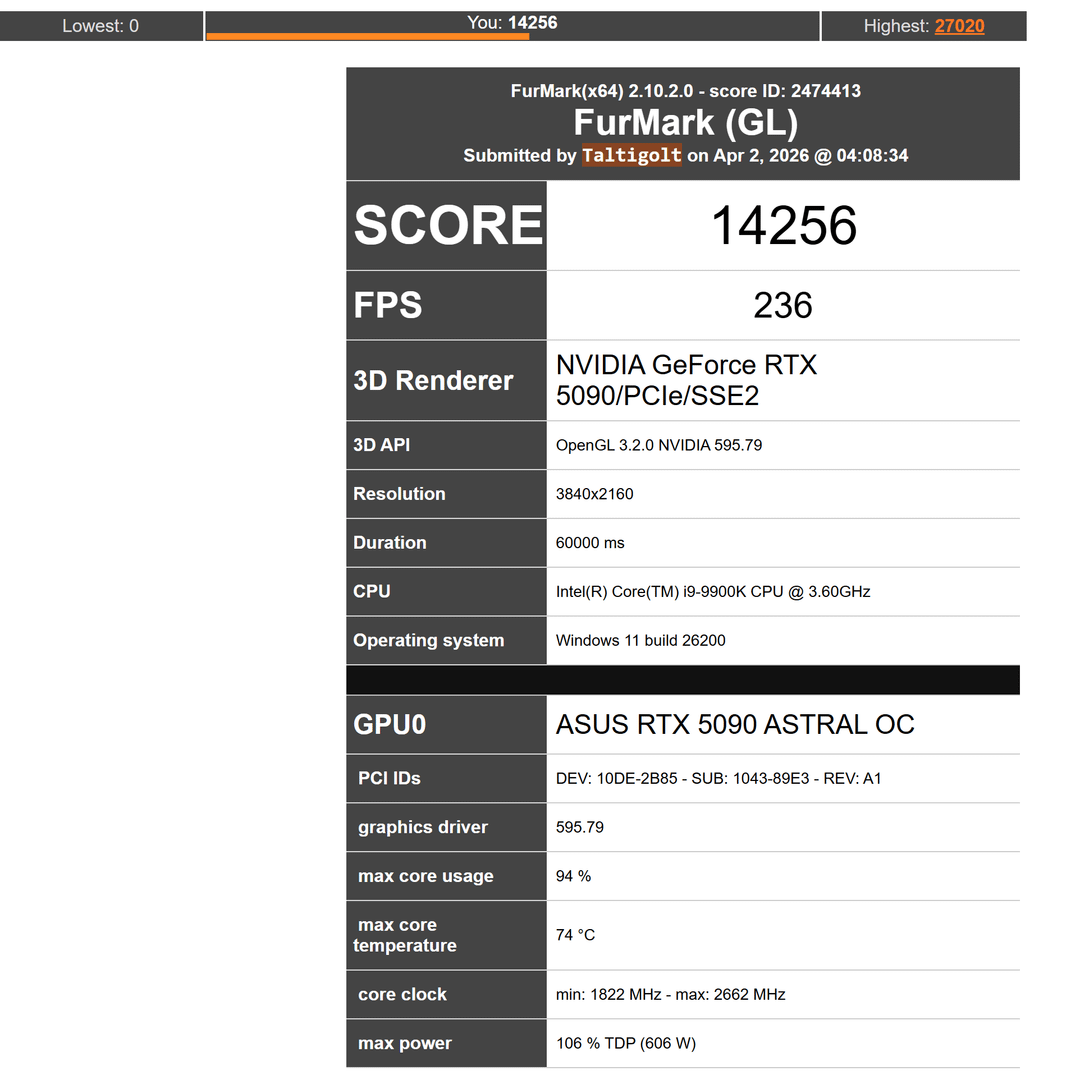Open the highest score 27020 link

pos(959,26)
